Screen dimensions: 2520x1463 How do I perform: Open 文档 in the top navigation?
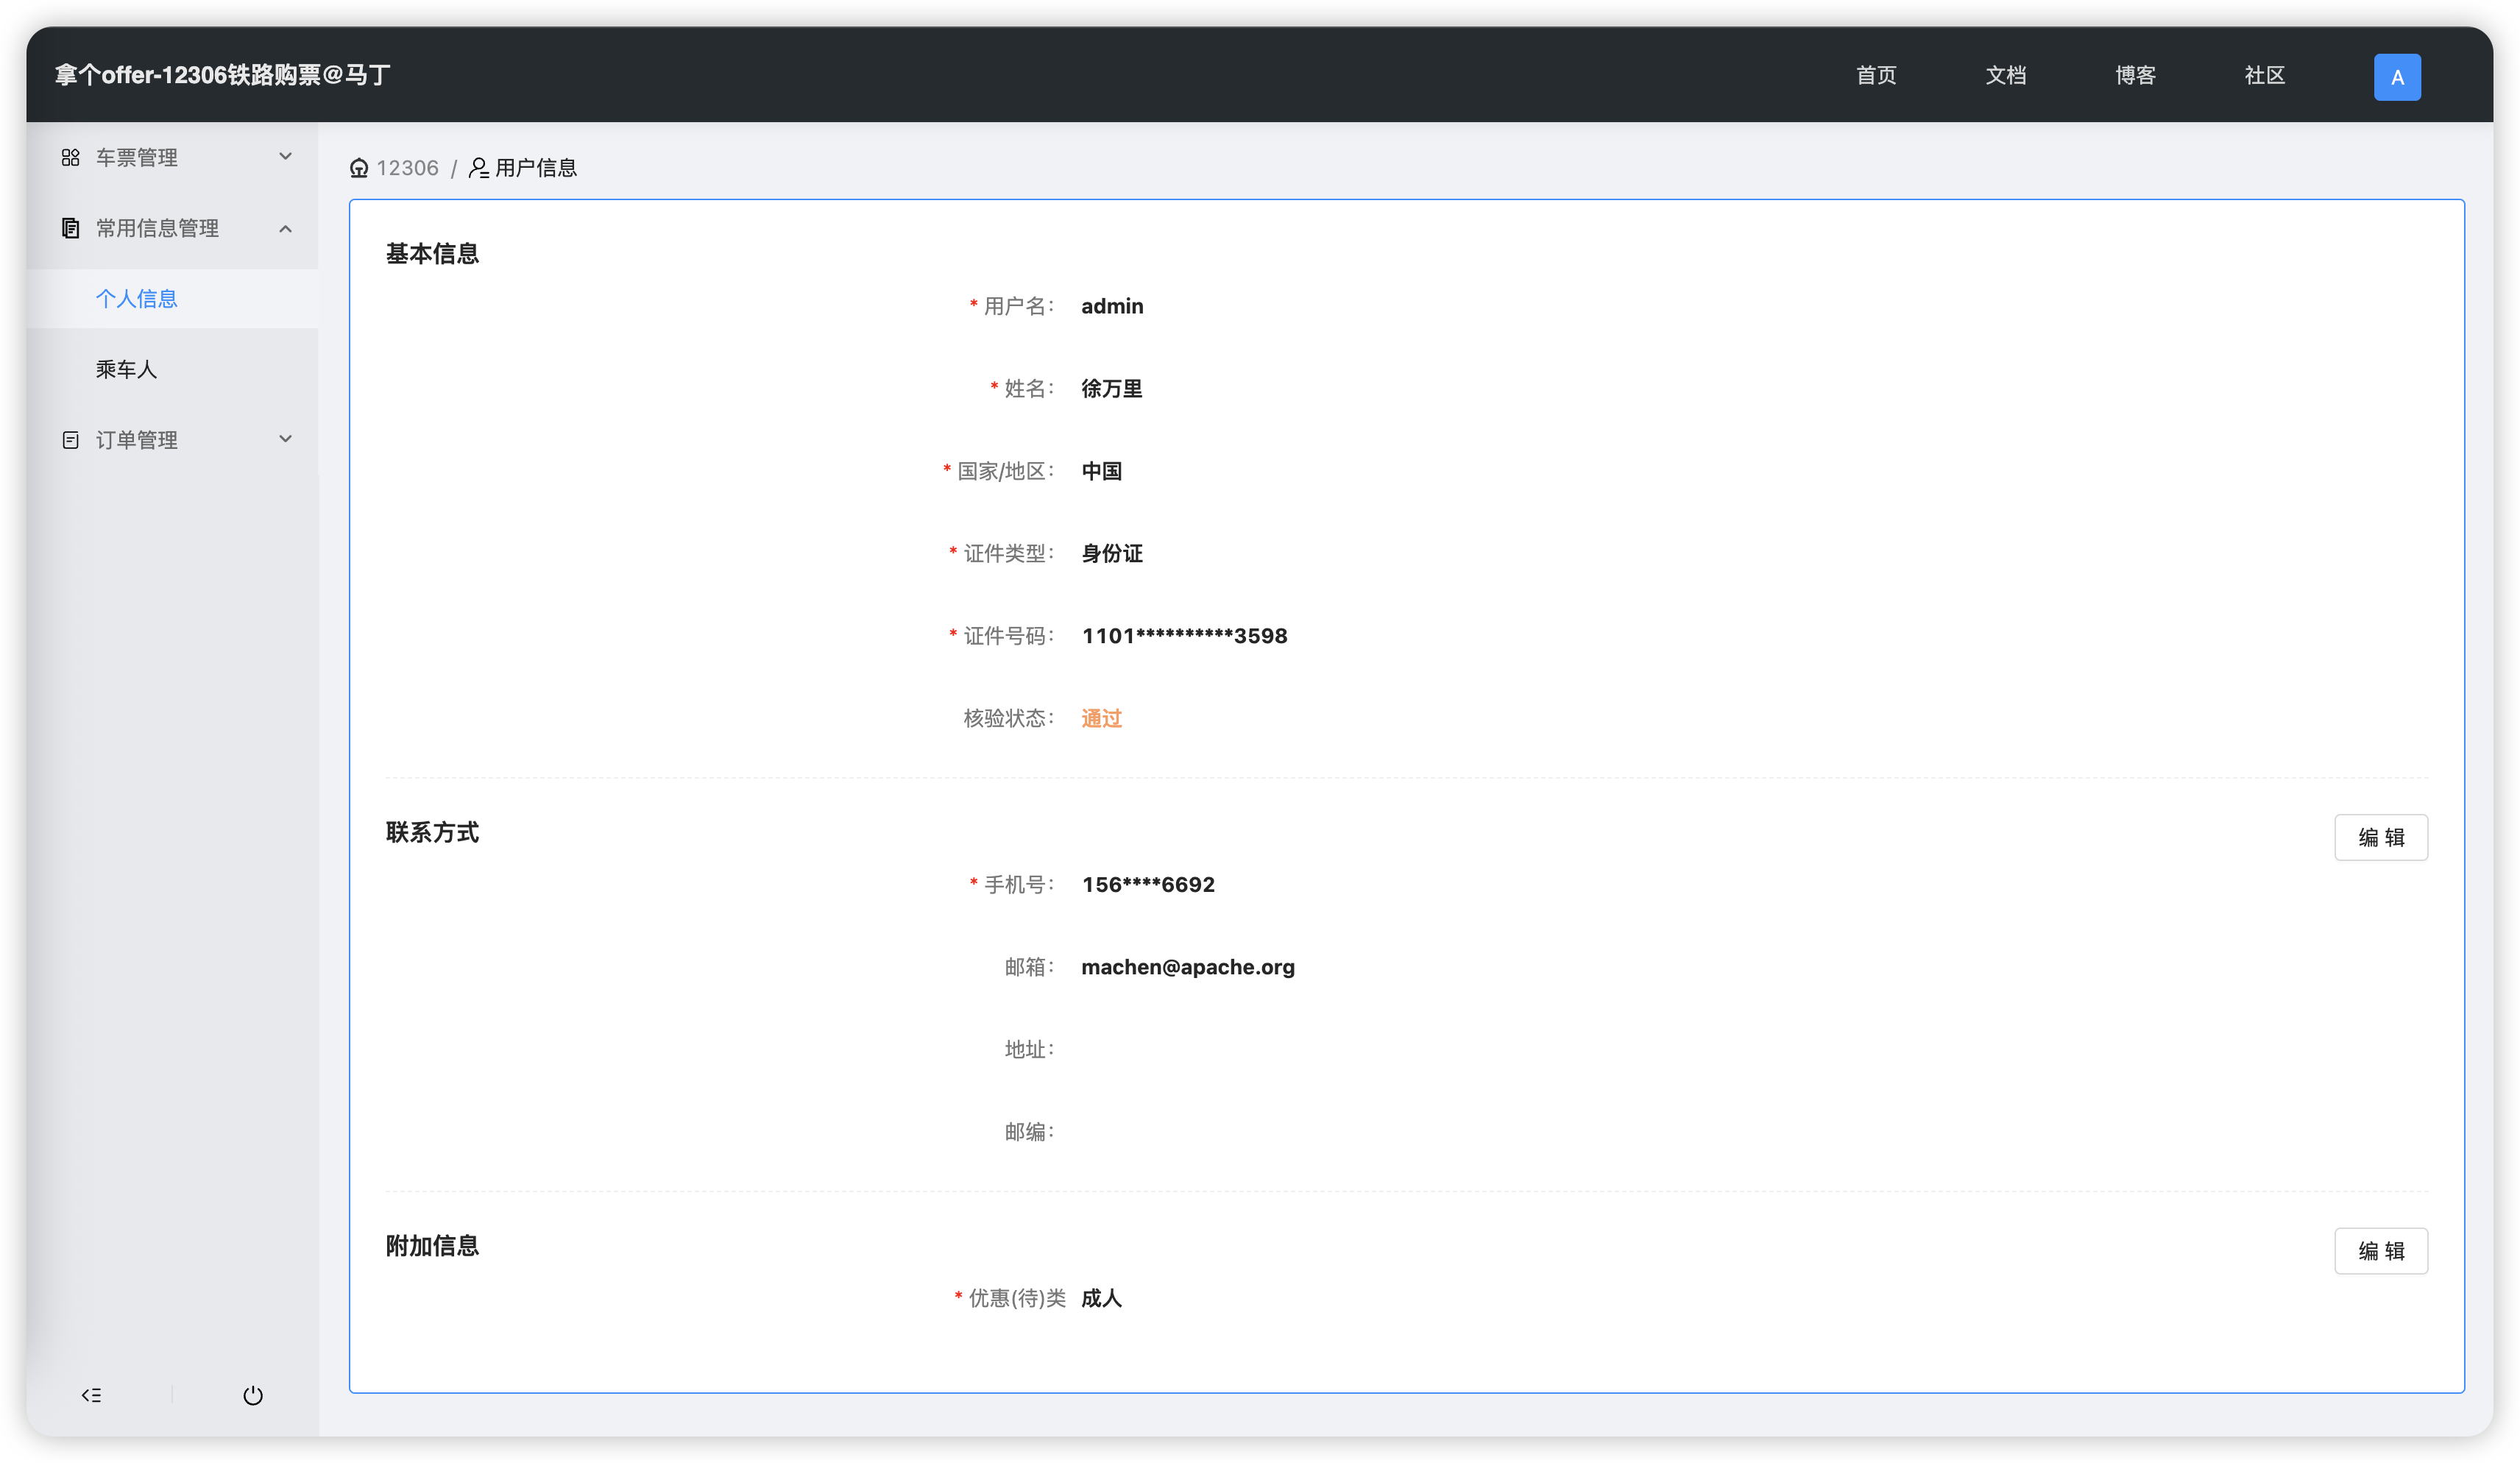coord(2005,75)
